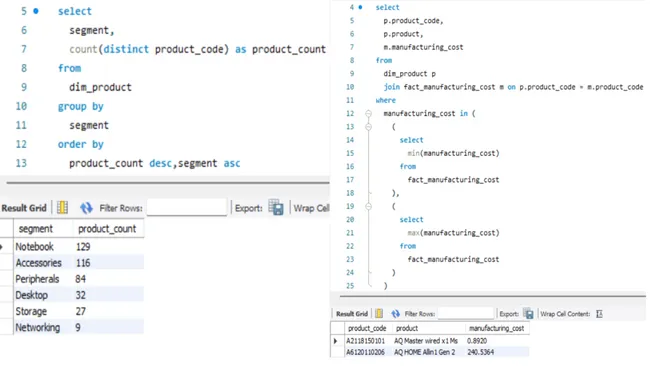Click the grid view icon in right Result Grid
This screenshot has width=650, height=366.
tap(379, 314)
